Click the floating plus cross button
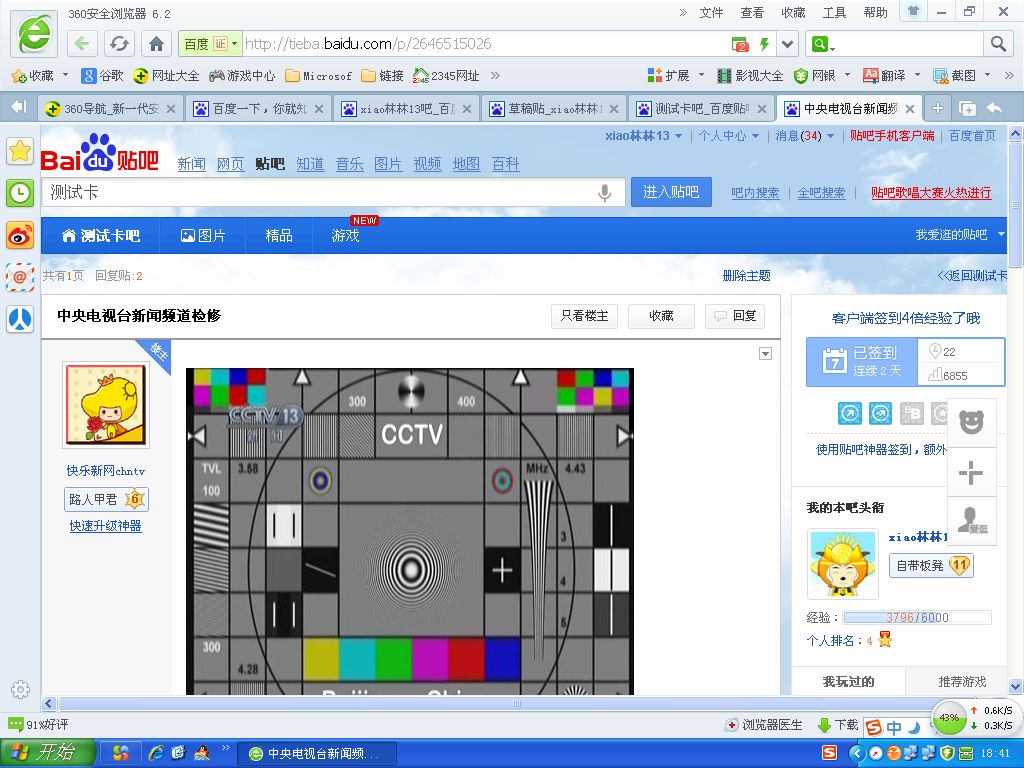 pos(972,472)
